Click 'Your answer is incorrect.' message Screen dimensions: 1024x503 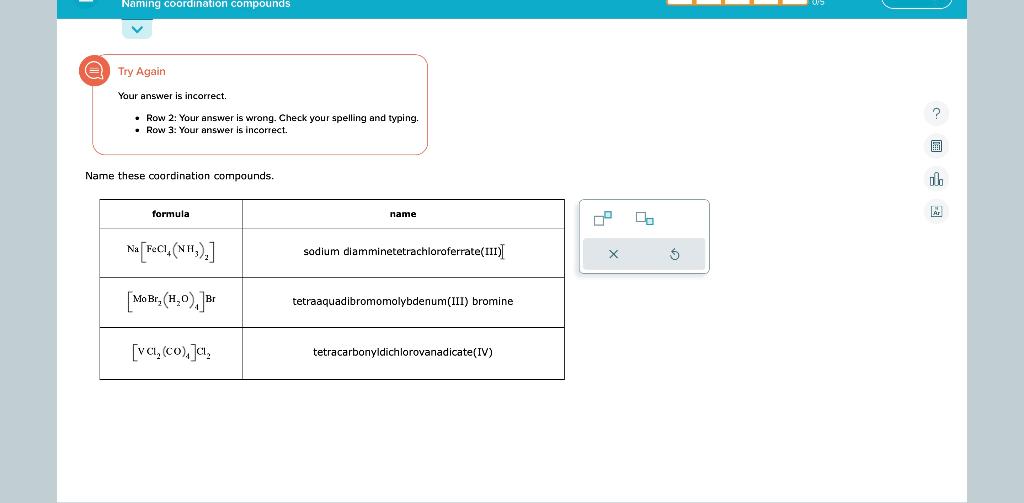coord(172,96)
